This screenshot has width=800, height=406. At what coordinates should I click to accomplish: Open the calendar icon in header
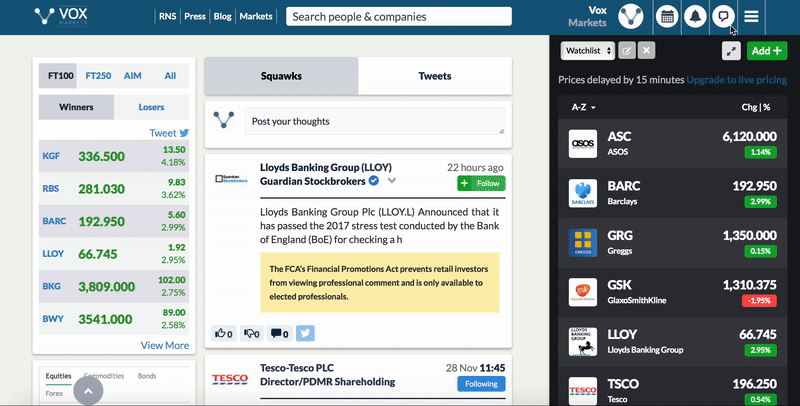pyautogui.click(x=667, y=17)
